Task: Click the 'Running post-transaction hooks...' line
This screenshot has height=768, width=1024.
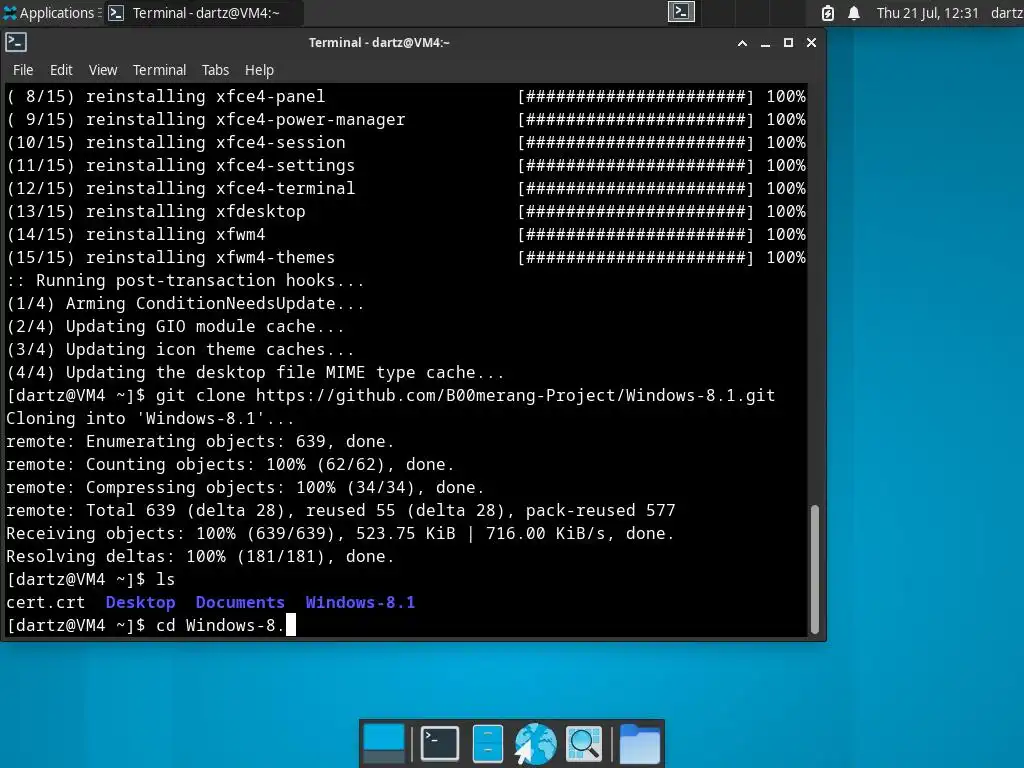Action: point(185,280)
